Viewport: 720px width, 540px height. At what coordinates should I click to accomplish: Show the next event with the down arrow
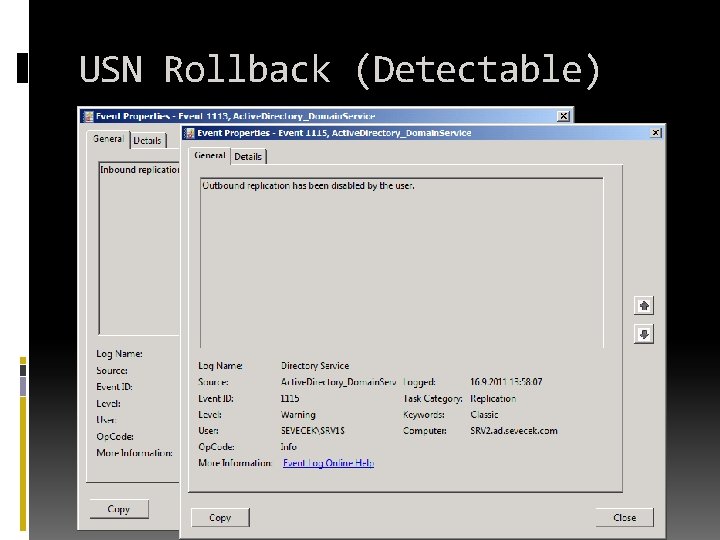(644, 334)
